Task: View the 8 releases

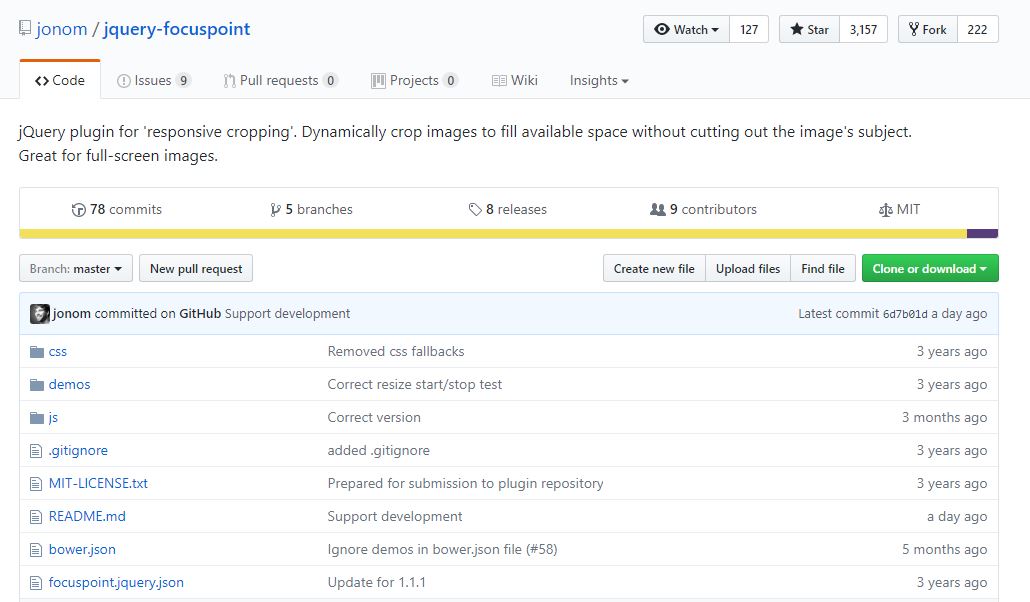Action: coord(508,210)
